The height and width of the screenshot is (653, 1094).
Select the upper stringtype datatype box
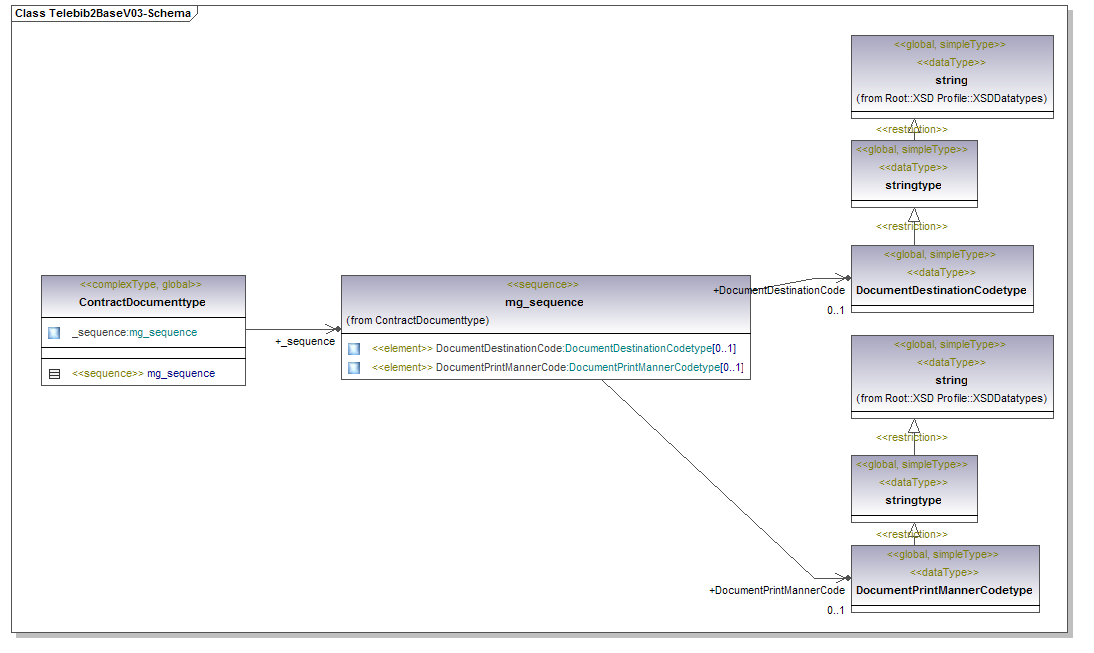[913, 185]
